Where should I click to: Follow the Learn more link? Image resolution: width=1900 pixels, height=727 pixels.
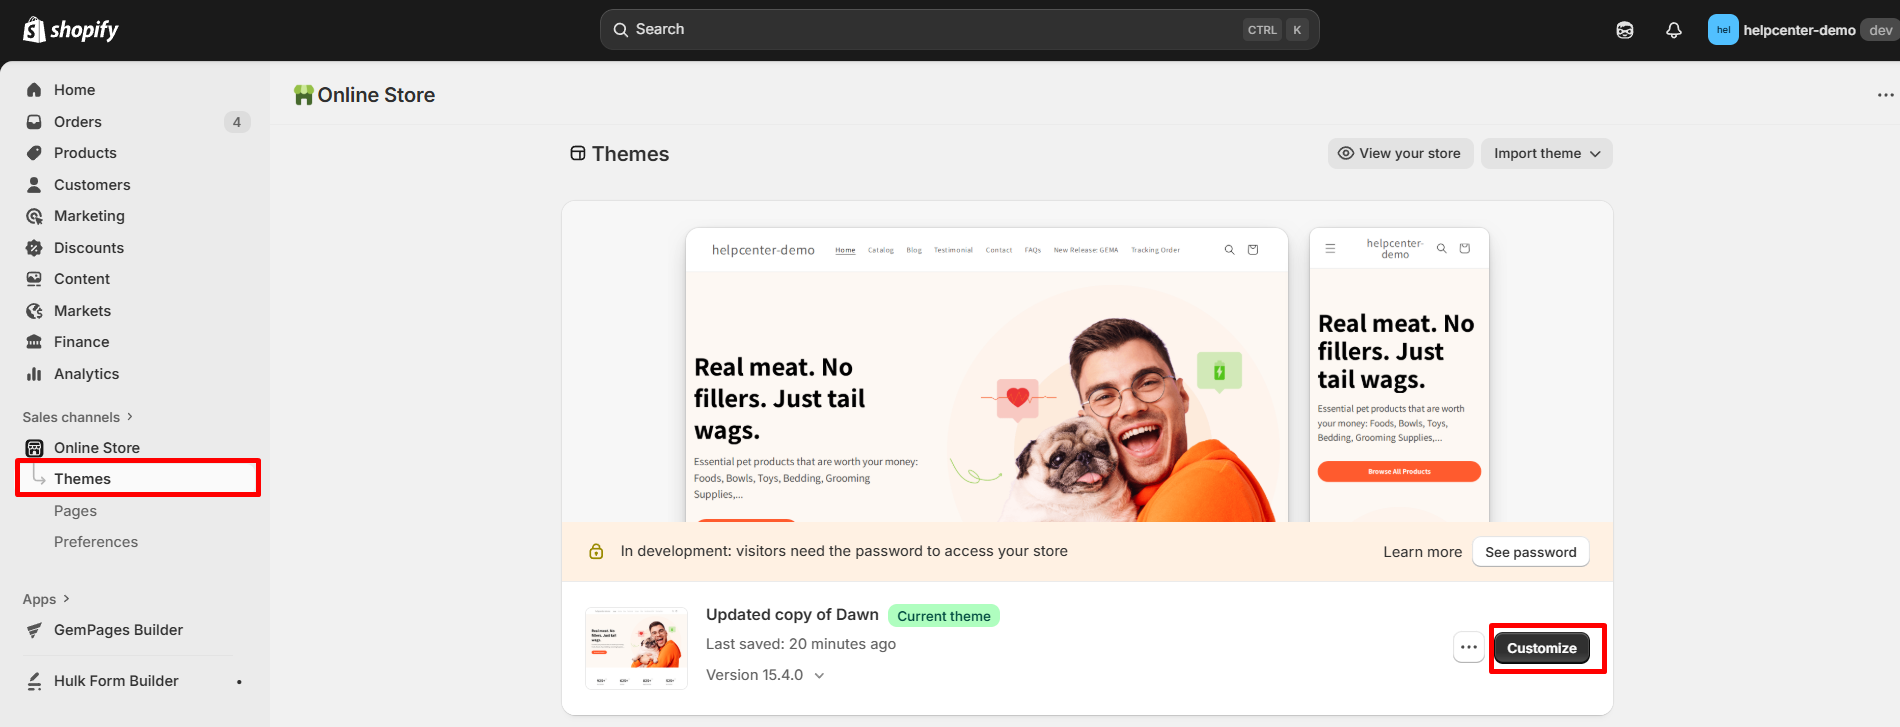click(x=1422, y=552)
